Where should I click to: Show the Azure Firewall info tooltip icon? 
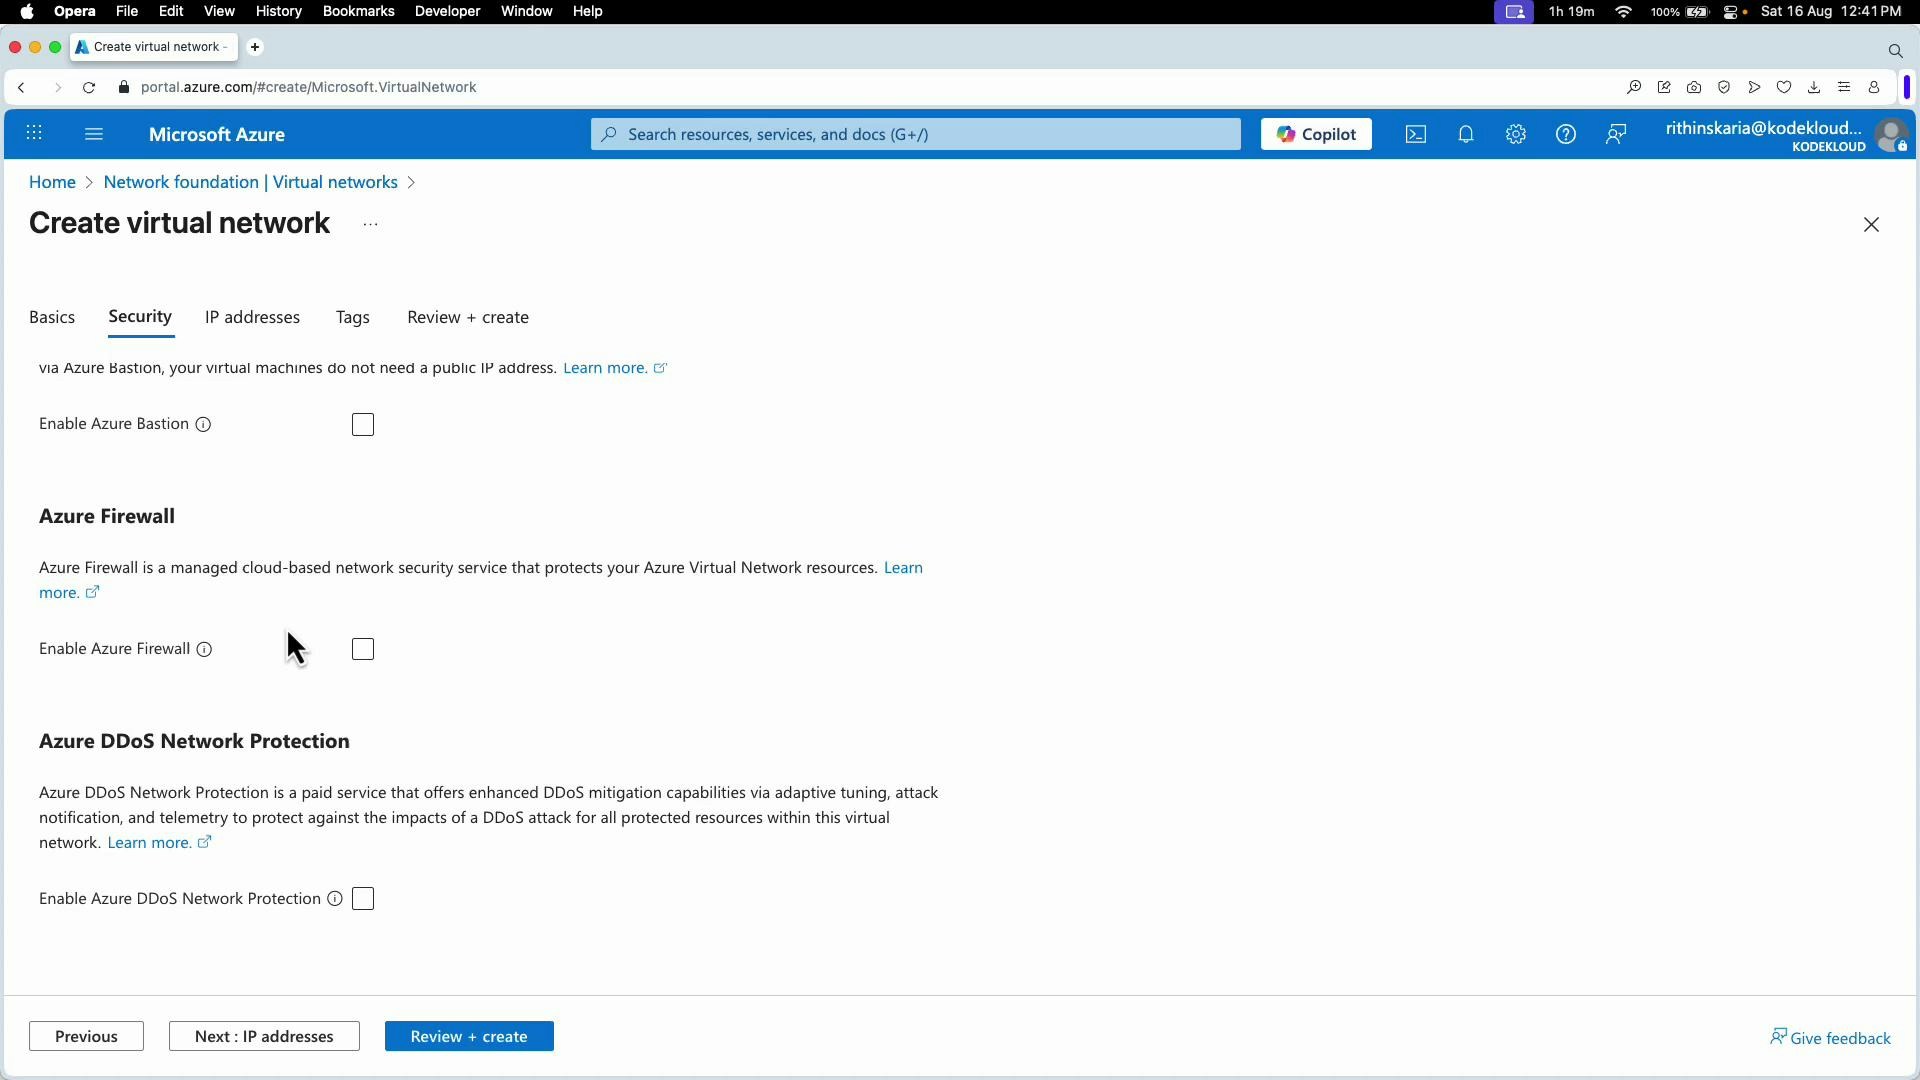[x=204, y=649]
